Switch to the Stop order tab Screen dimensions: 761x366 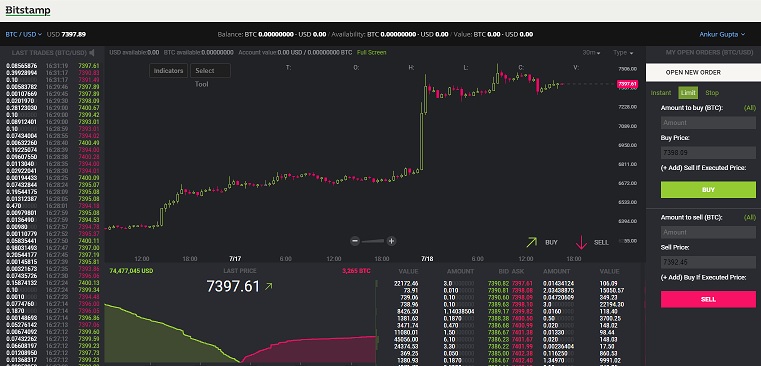tap(712, 93)
